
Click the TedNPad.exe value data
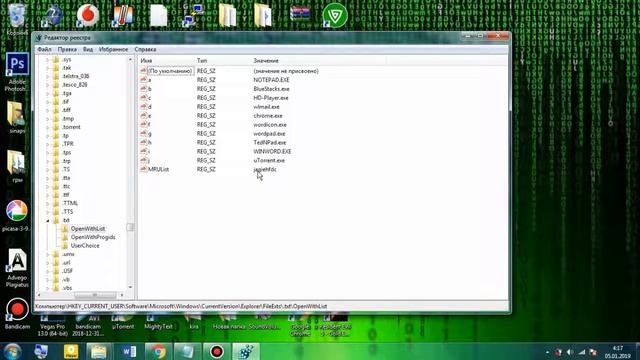click(x=270, y=142)
